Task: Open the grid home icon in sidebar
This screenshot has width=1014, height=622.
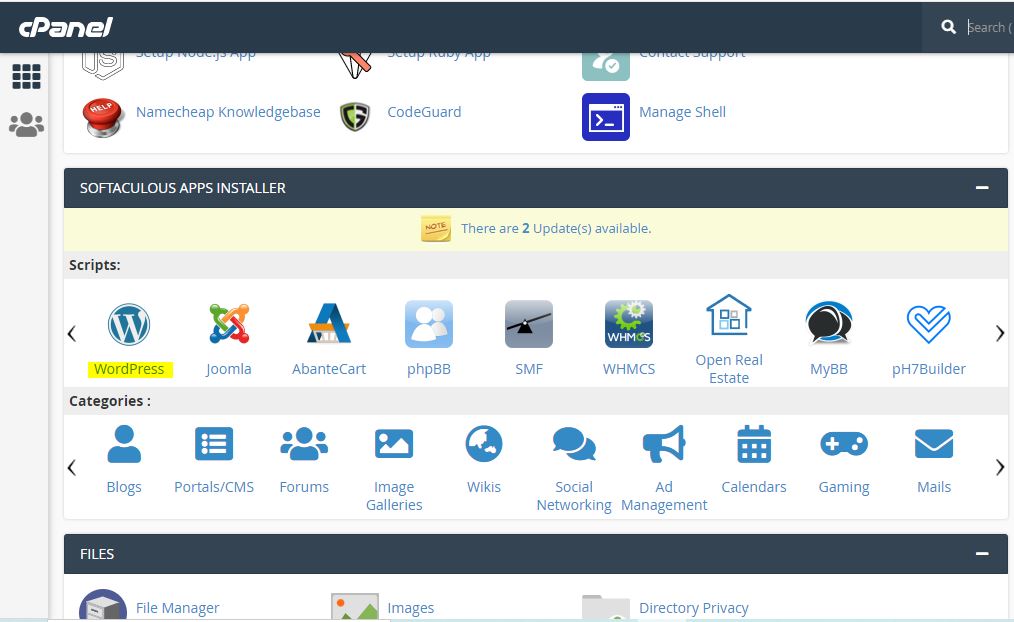Action: point(27,76)
